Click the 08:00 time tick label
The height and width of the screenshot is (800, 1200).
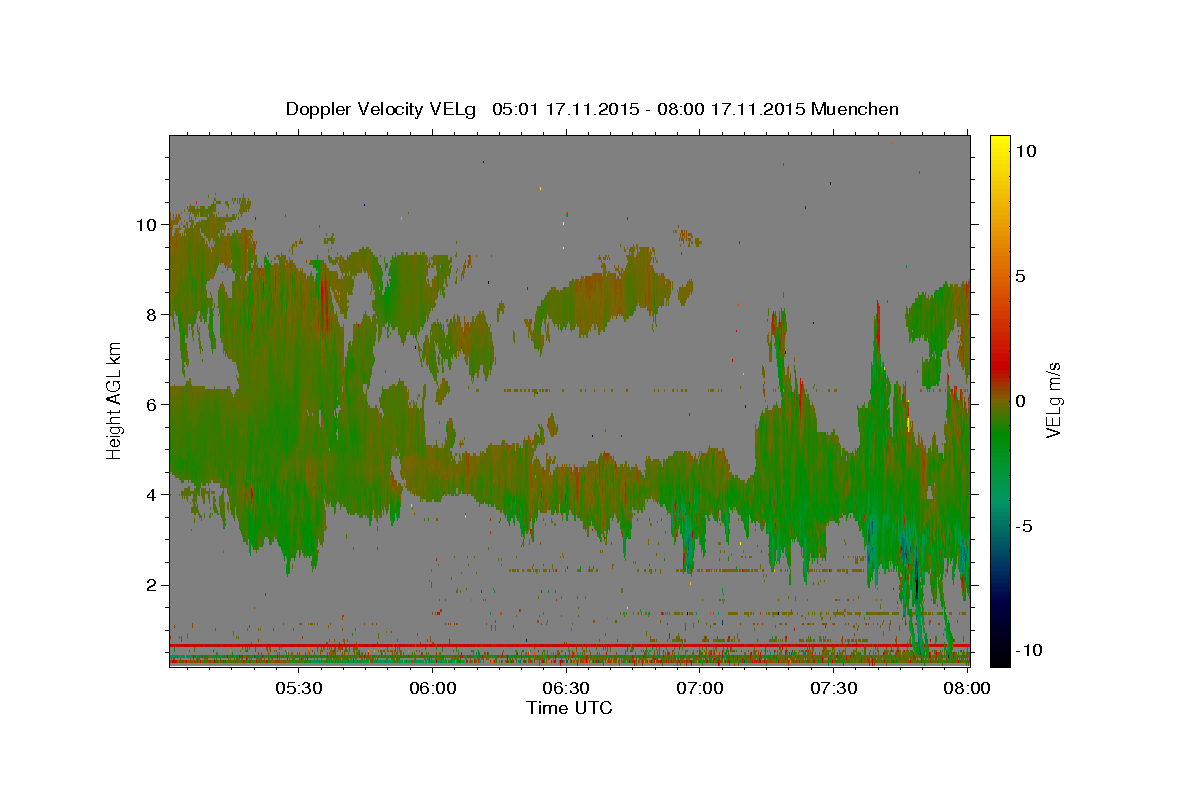(967, 688)
